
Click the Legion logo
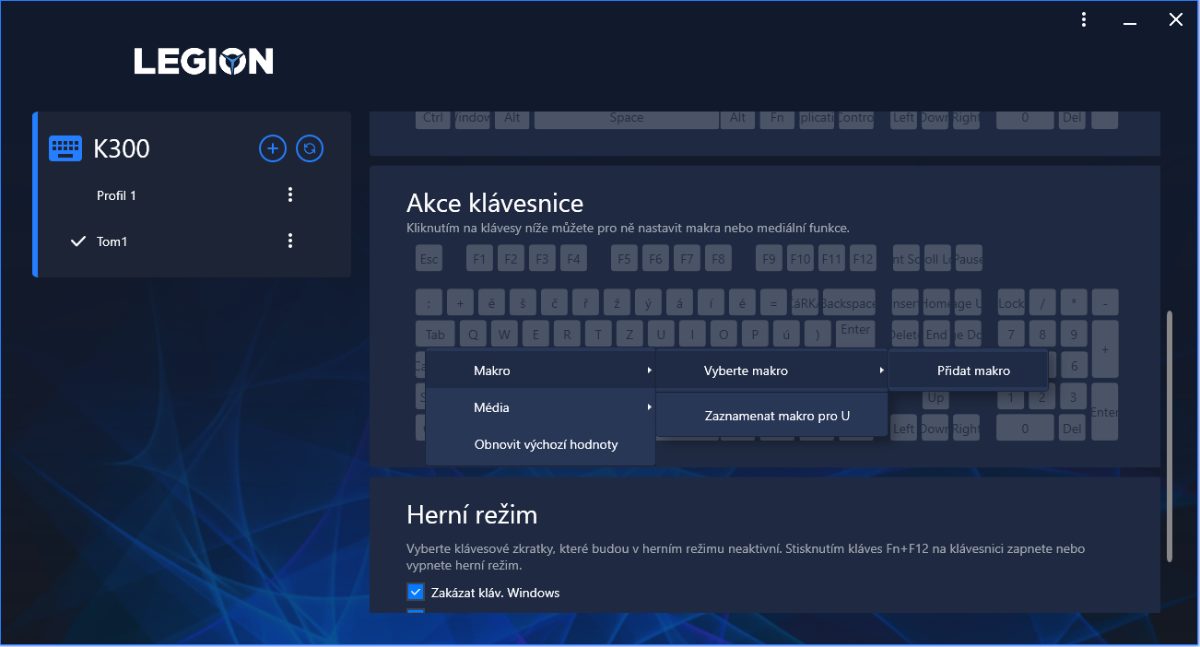(203, 62)
